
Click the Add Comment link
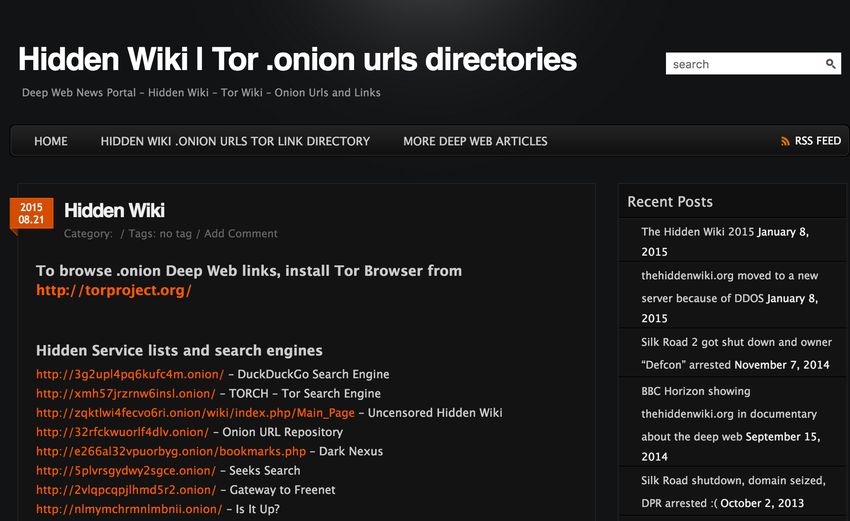241,234
